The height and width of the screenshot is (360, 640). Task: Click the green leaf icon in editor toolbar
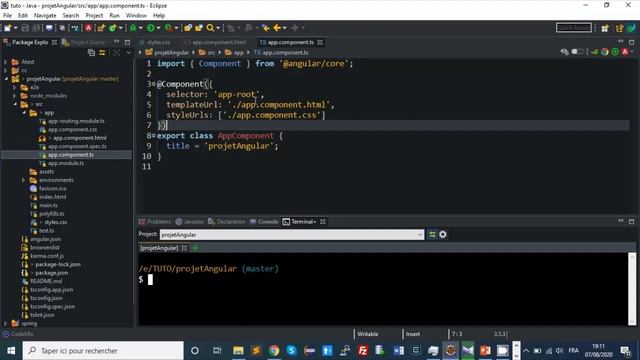point(595,52)
